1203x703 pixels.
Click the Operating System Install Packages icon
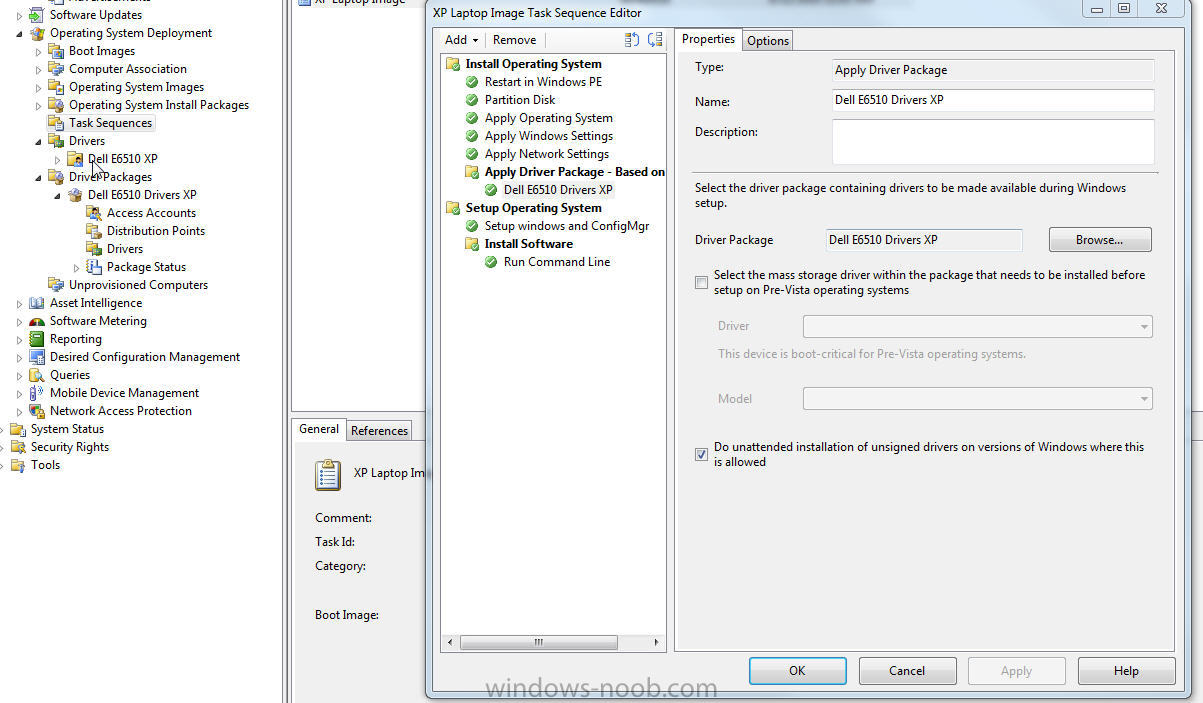pos(56,105)
